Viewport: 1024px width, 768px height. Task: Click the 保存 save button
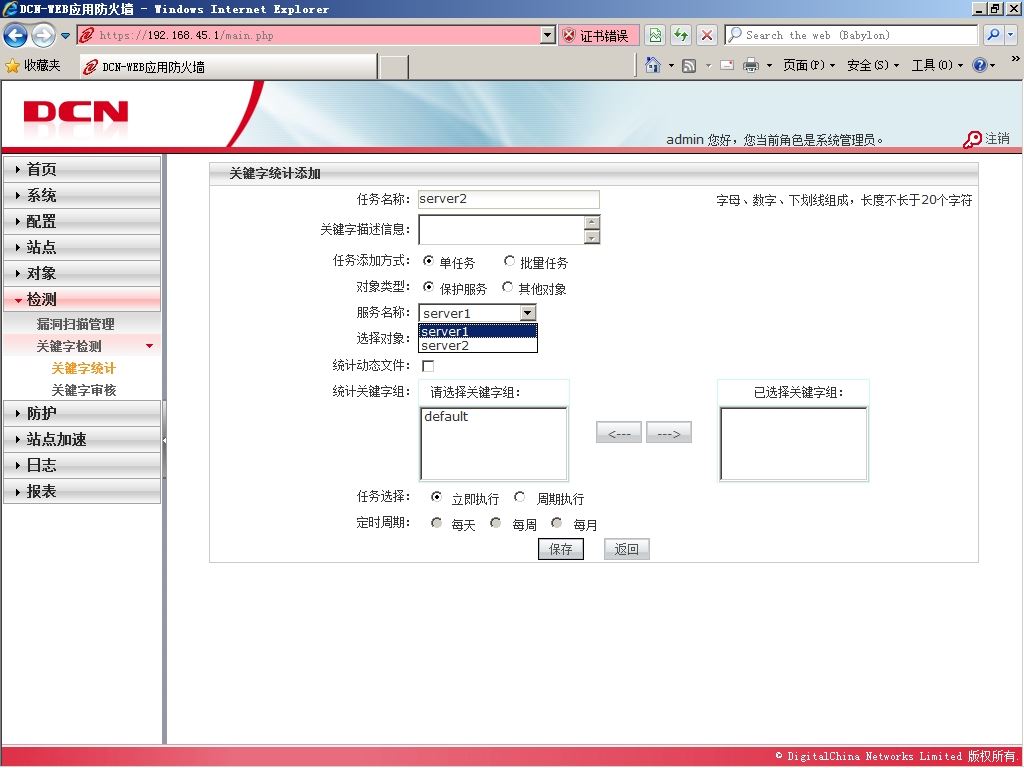point(560,549)
